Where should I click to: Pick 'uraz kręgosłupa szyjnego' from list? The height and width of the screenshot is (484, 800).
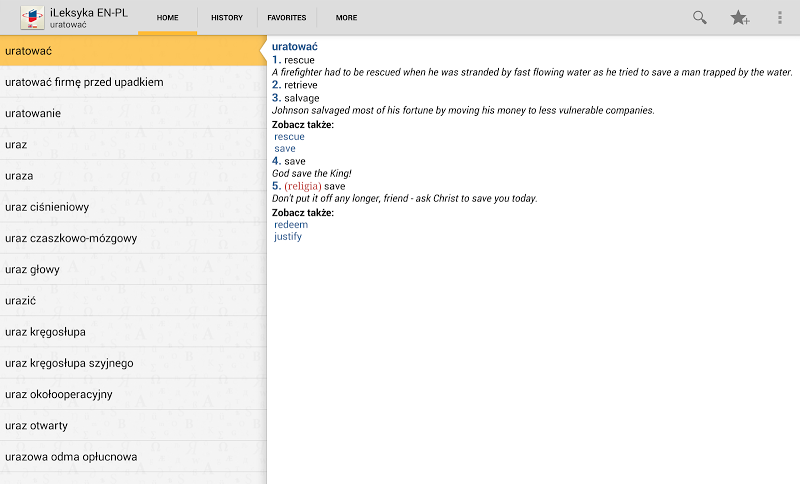(69, 363)
